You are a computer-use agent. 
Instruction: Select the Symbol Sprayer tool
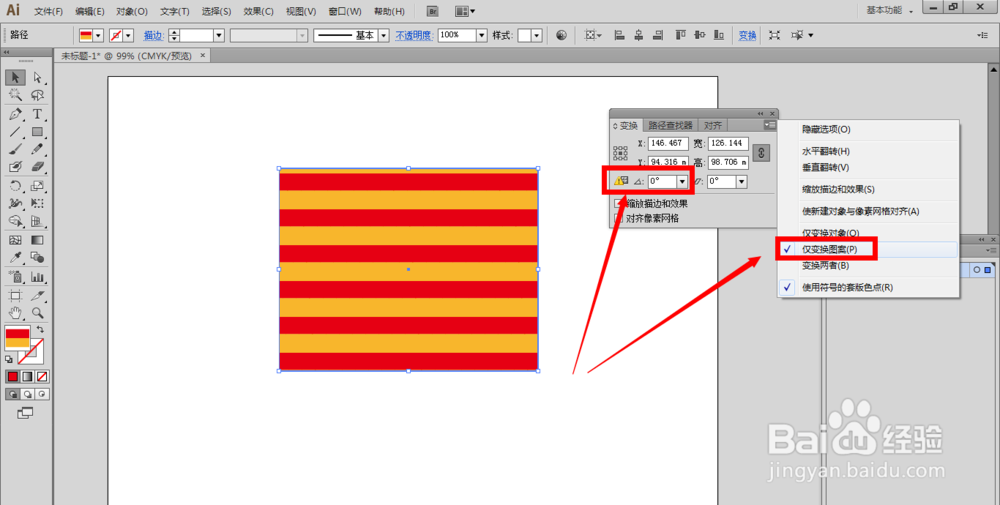point(15,277)
